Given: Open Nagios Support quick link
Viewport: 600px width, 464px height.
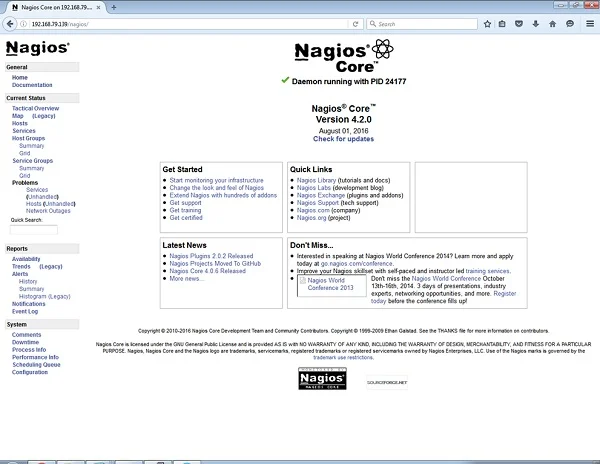Looking at the screenshot, I should pos(318,203).
